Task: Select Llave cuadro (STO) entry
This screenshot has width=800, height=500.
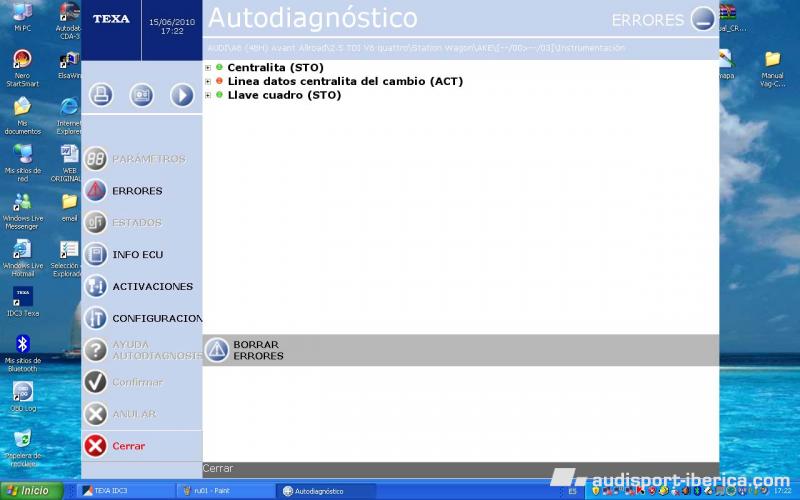Action: (284, 95)
